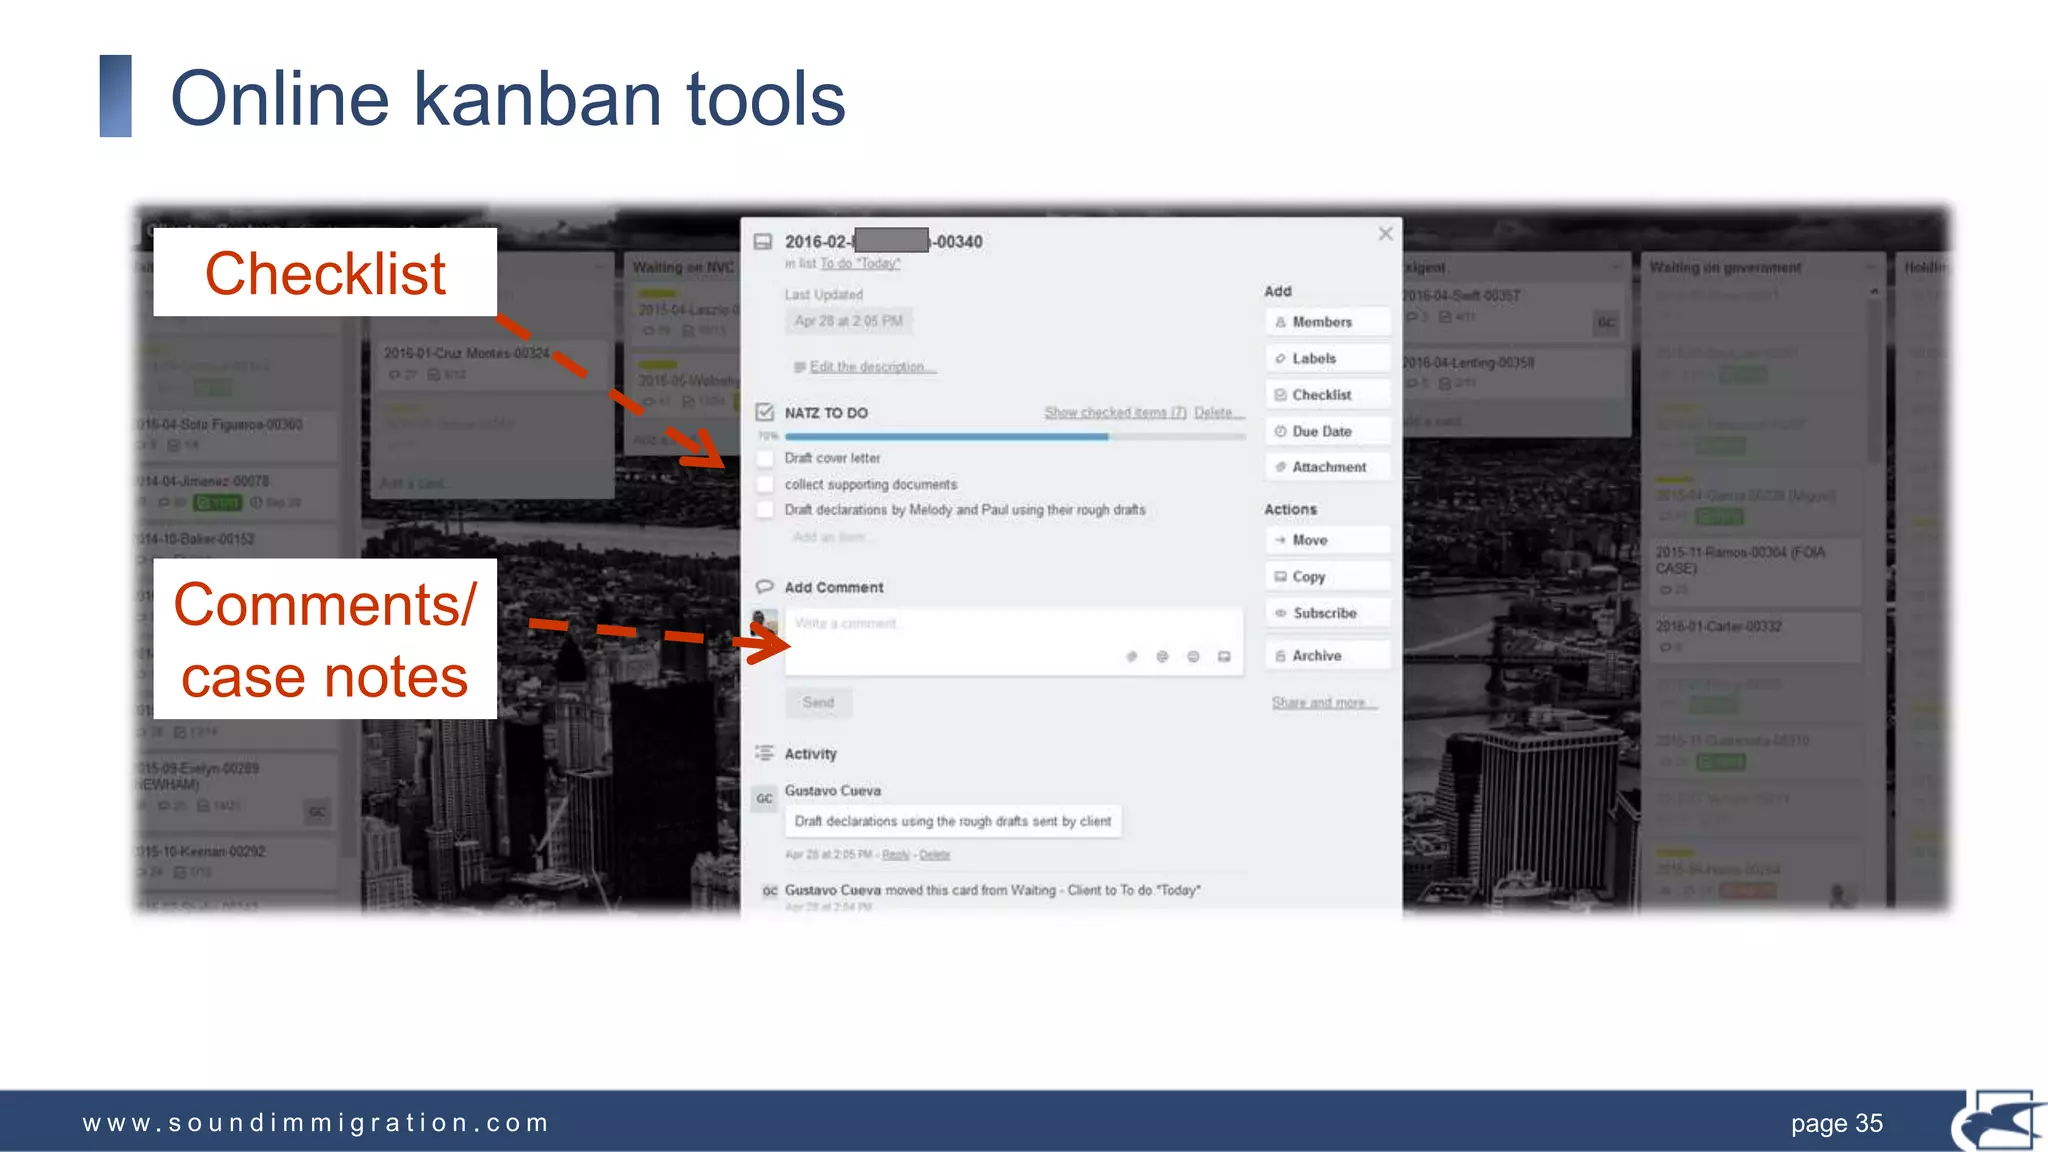Open the To do "Today" list link

coord(860,264)
